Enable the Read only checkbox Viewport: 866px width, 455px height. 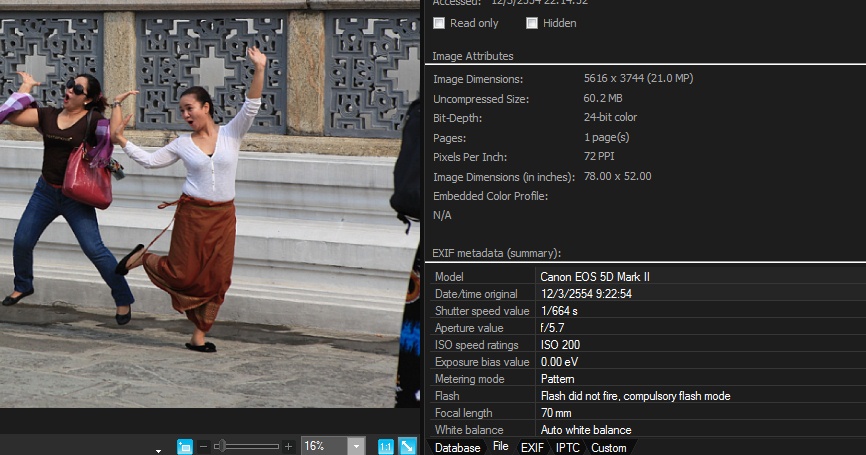pos(439,23)
